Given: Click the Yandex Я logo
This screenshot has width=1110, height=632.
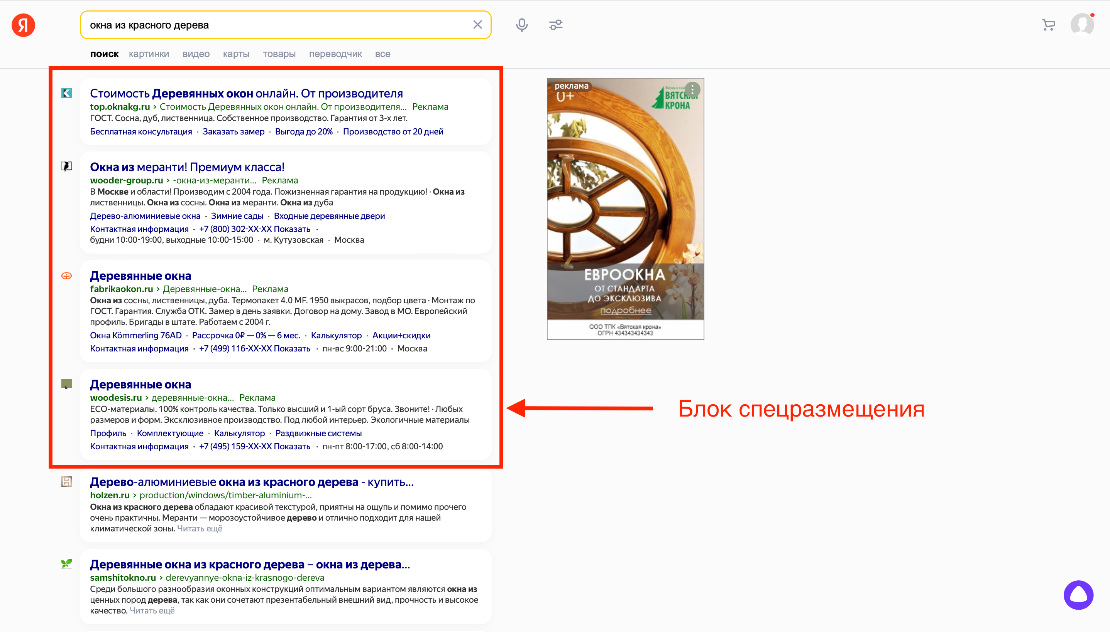Looking at the screenshot, I should click(x=21, y=24).
